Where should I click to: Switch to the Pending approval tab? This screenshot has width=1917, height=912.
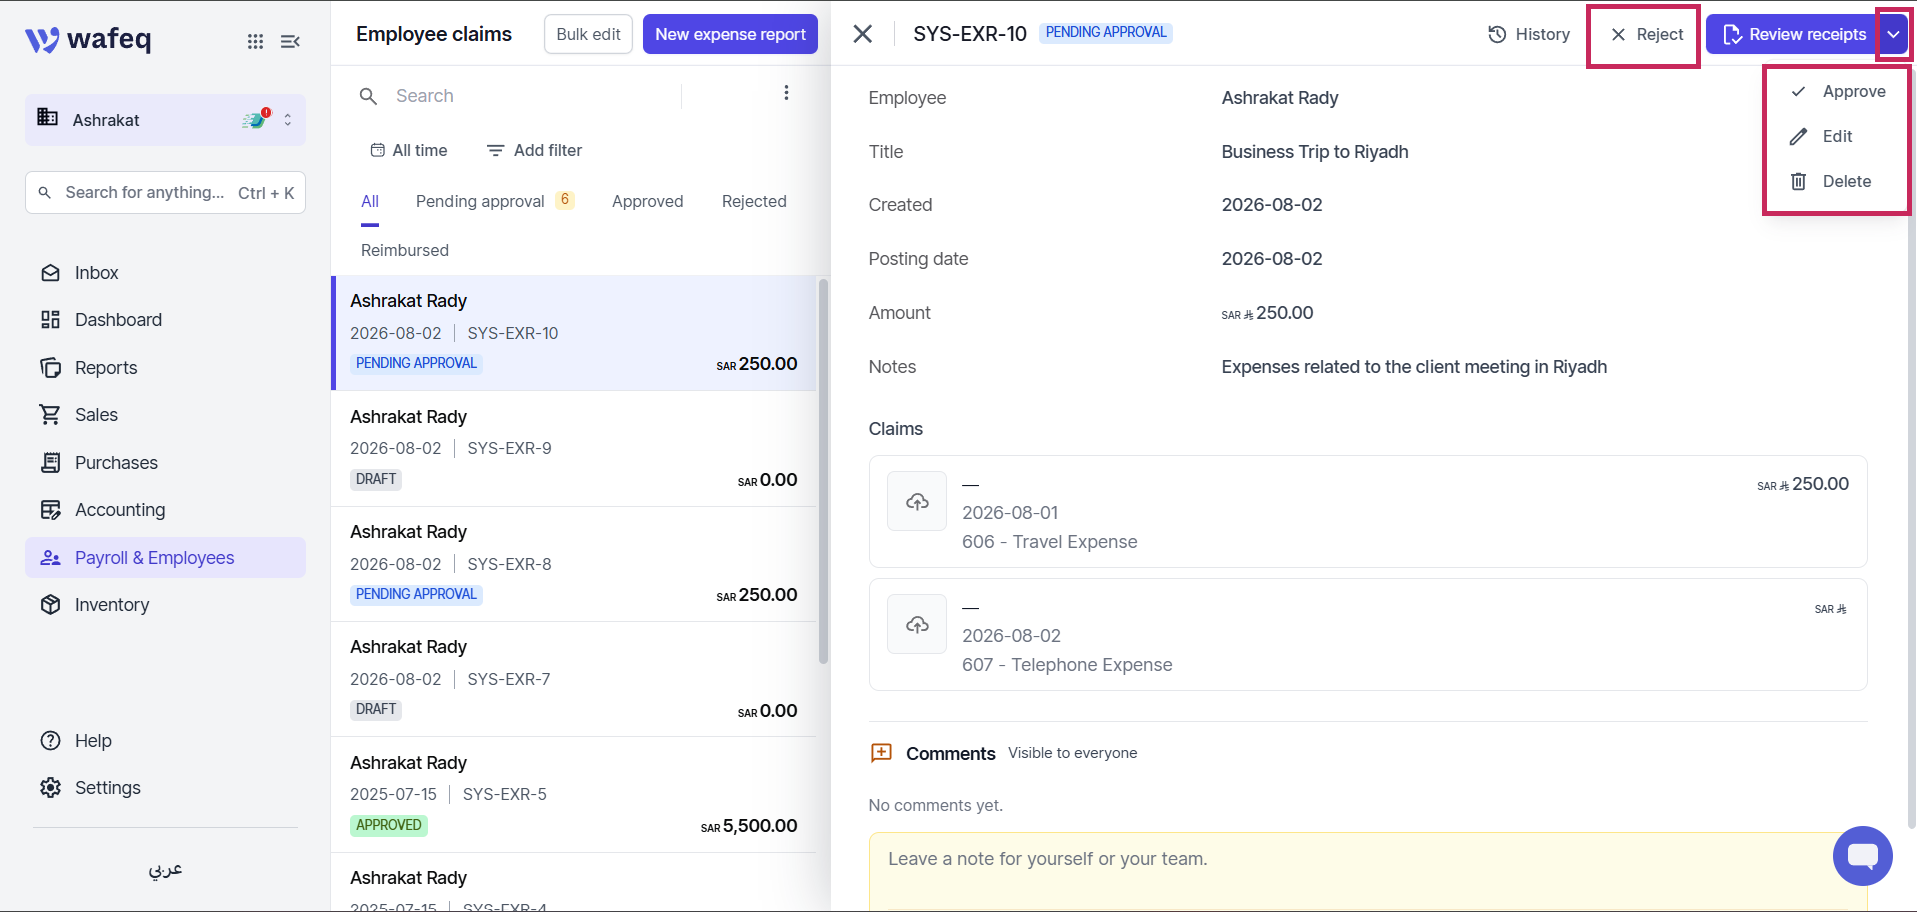[494, 201]
